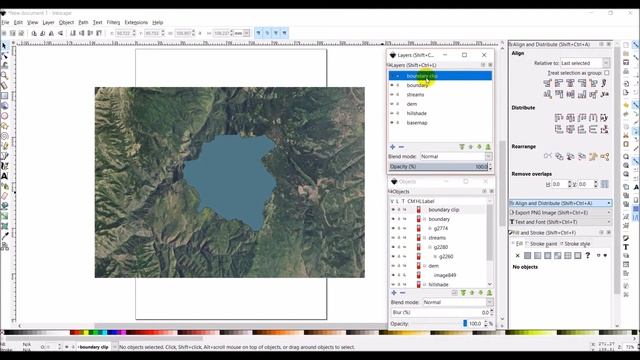Click the X coordinate input field

tap(124, 33)
